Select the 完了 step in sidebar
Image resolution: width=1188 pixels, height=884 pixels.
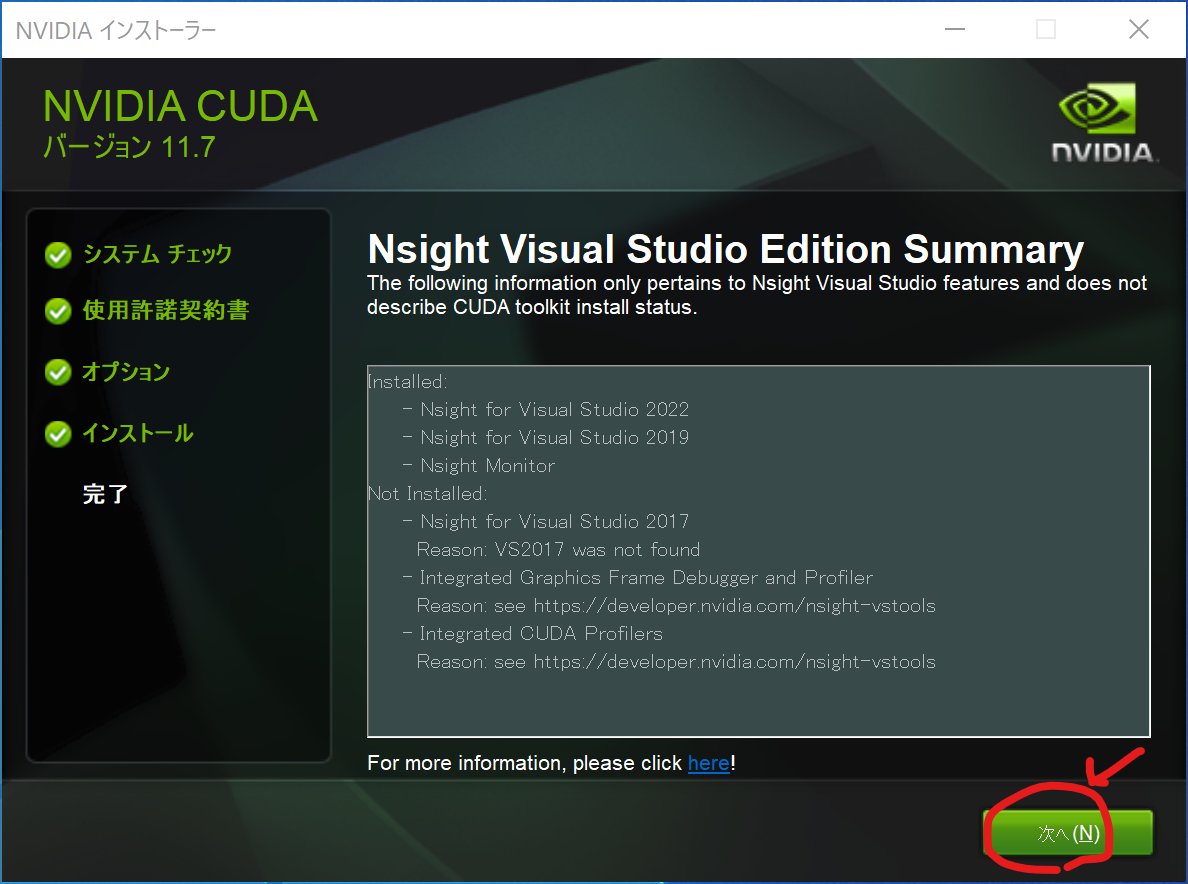(x=105, y=494)
